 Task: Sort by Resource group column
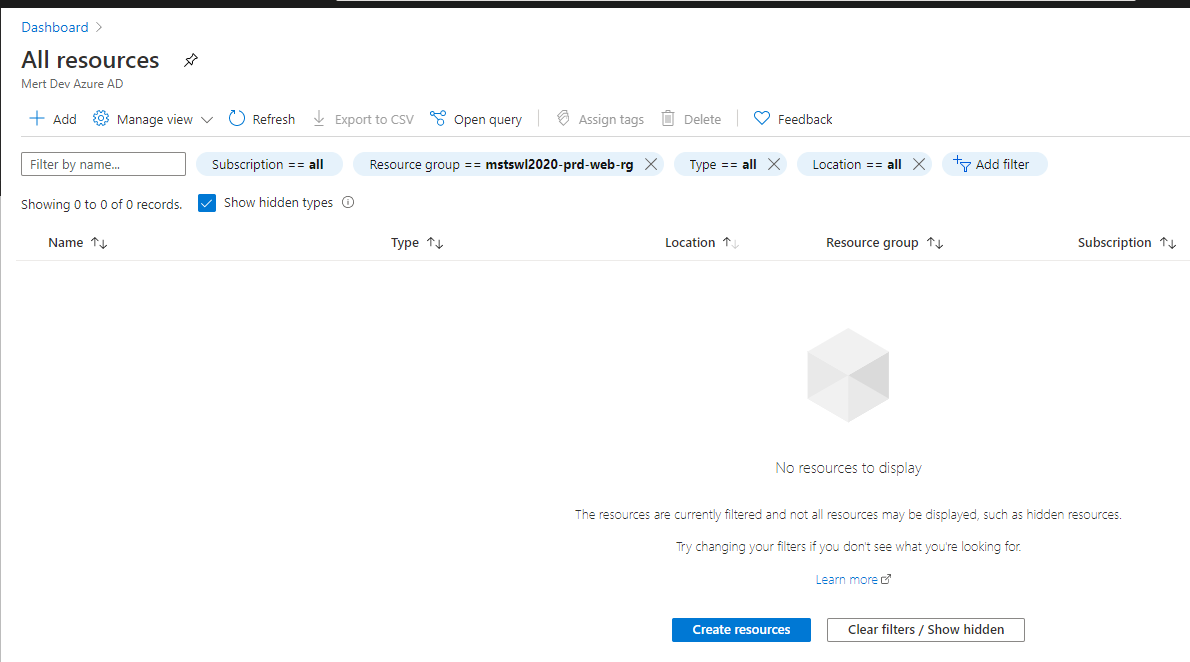pos(884,243)
